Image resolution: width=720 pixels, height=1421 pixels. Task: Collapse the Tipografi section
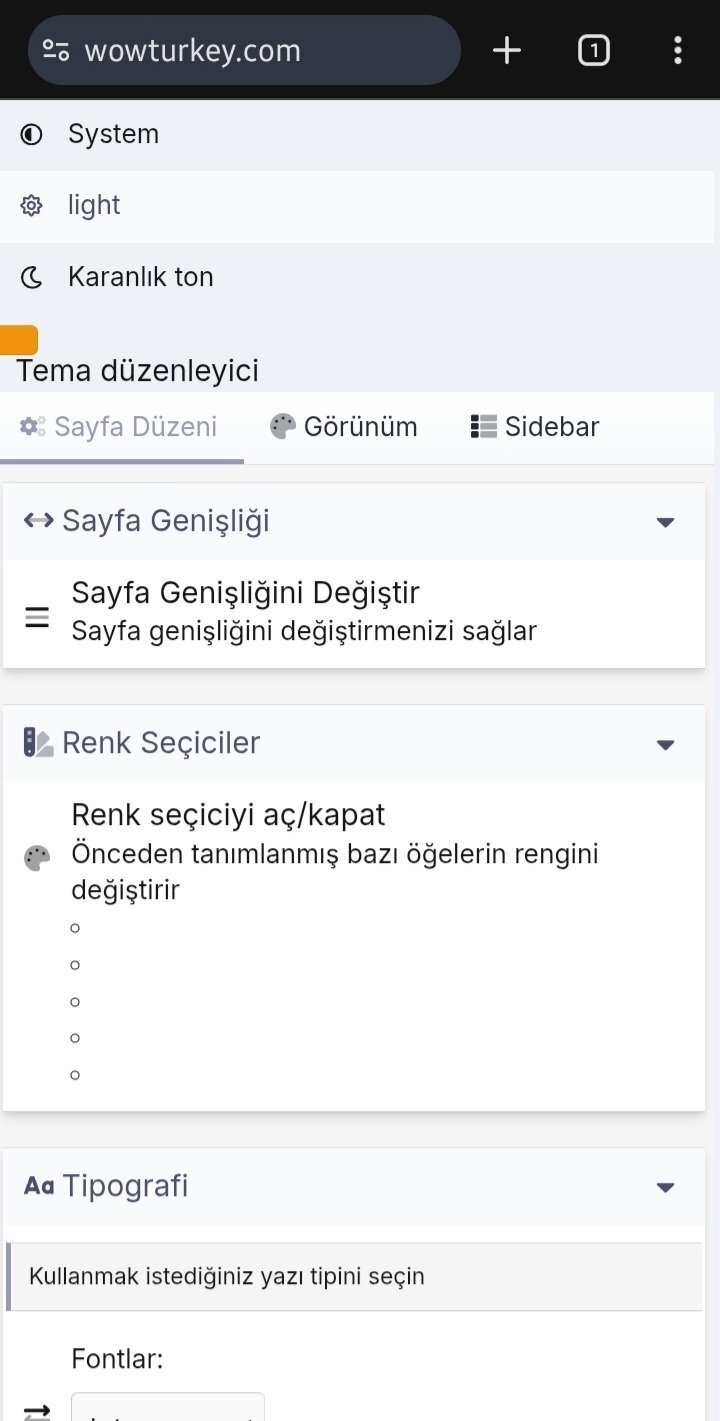pyautogui.click(x=665, y=1188)
